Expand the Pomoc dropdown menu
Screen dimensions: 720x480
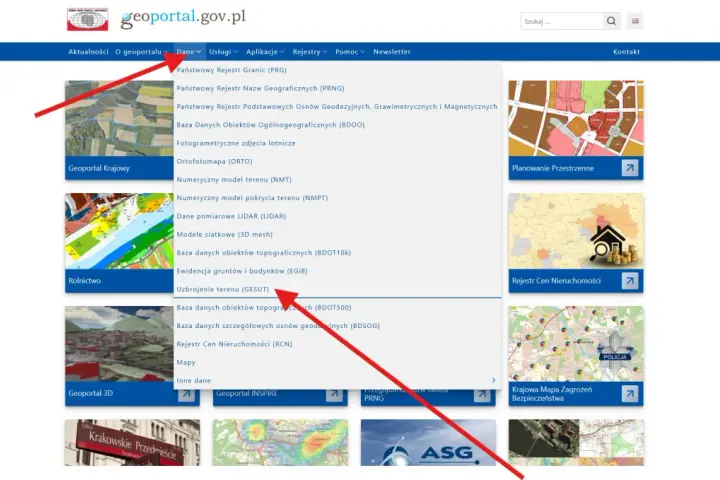350,52
